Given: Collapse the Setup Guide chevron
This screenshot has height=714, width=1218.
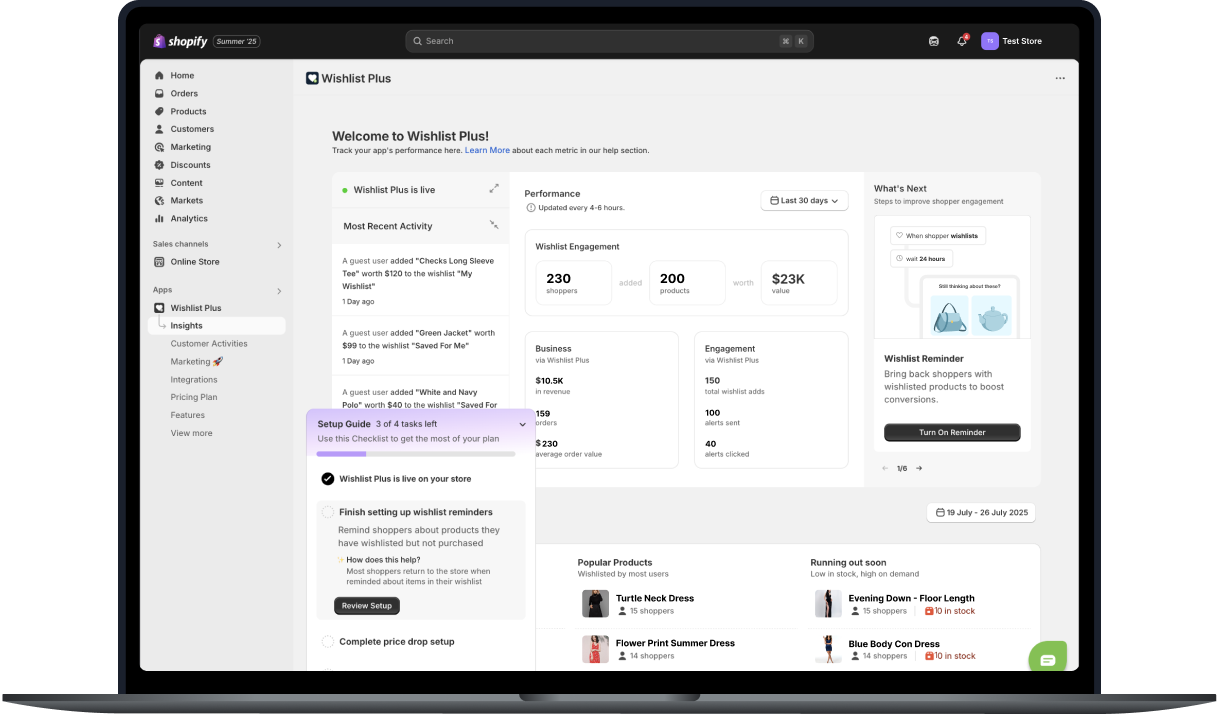Looking at the screenshot, I should pyautogui.click(x=522, y=425).
